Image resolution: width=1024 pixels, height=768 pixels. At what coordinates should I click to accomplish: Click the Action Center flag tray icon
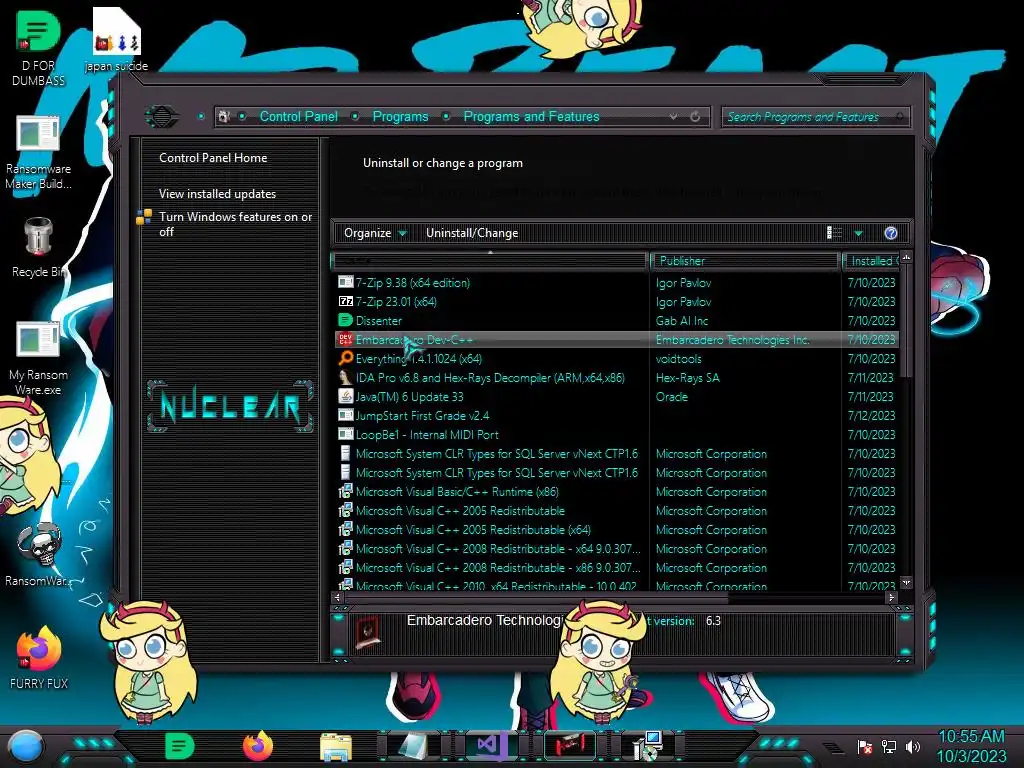click(x=865, y=746)
